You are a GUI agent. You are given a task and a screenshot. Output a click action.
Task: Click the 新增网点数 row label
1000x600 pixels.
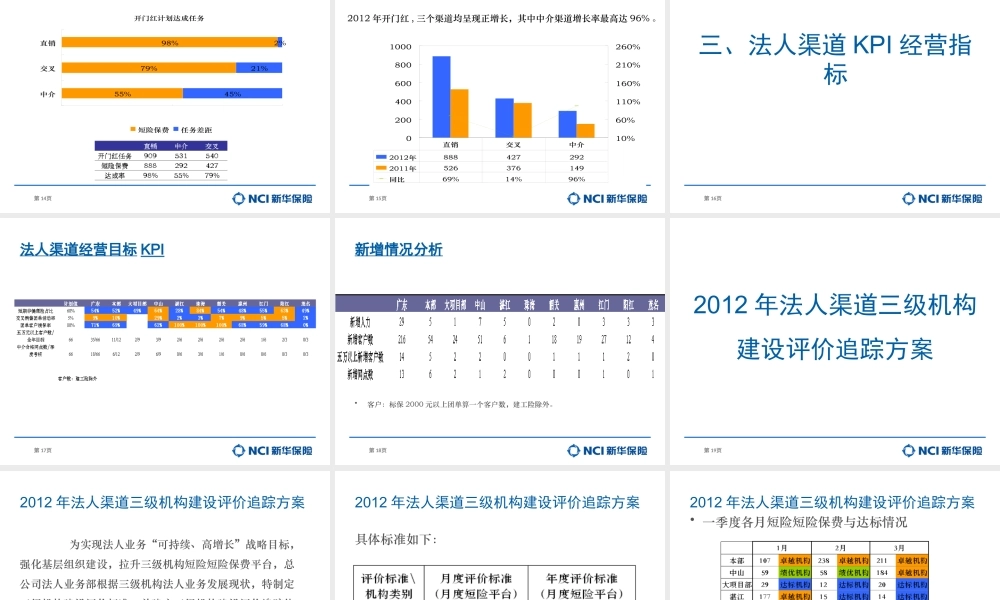pos(360,374)
